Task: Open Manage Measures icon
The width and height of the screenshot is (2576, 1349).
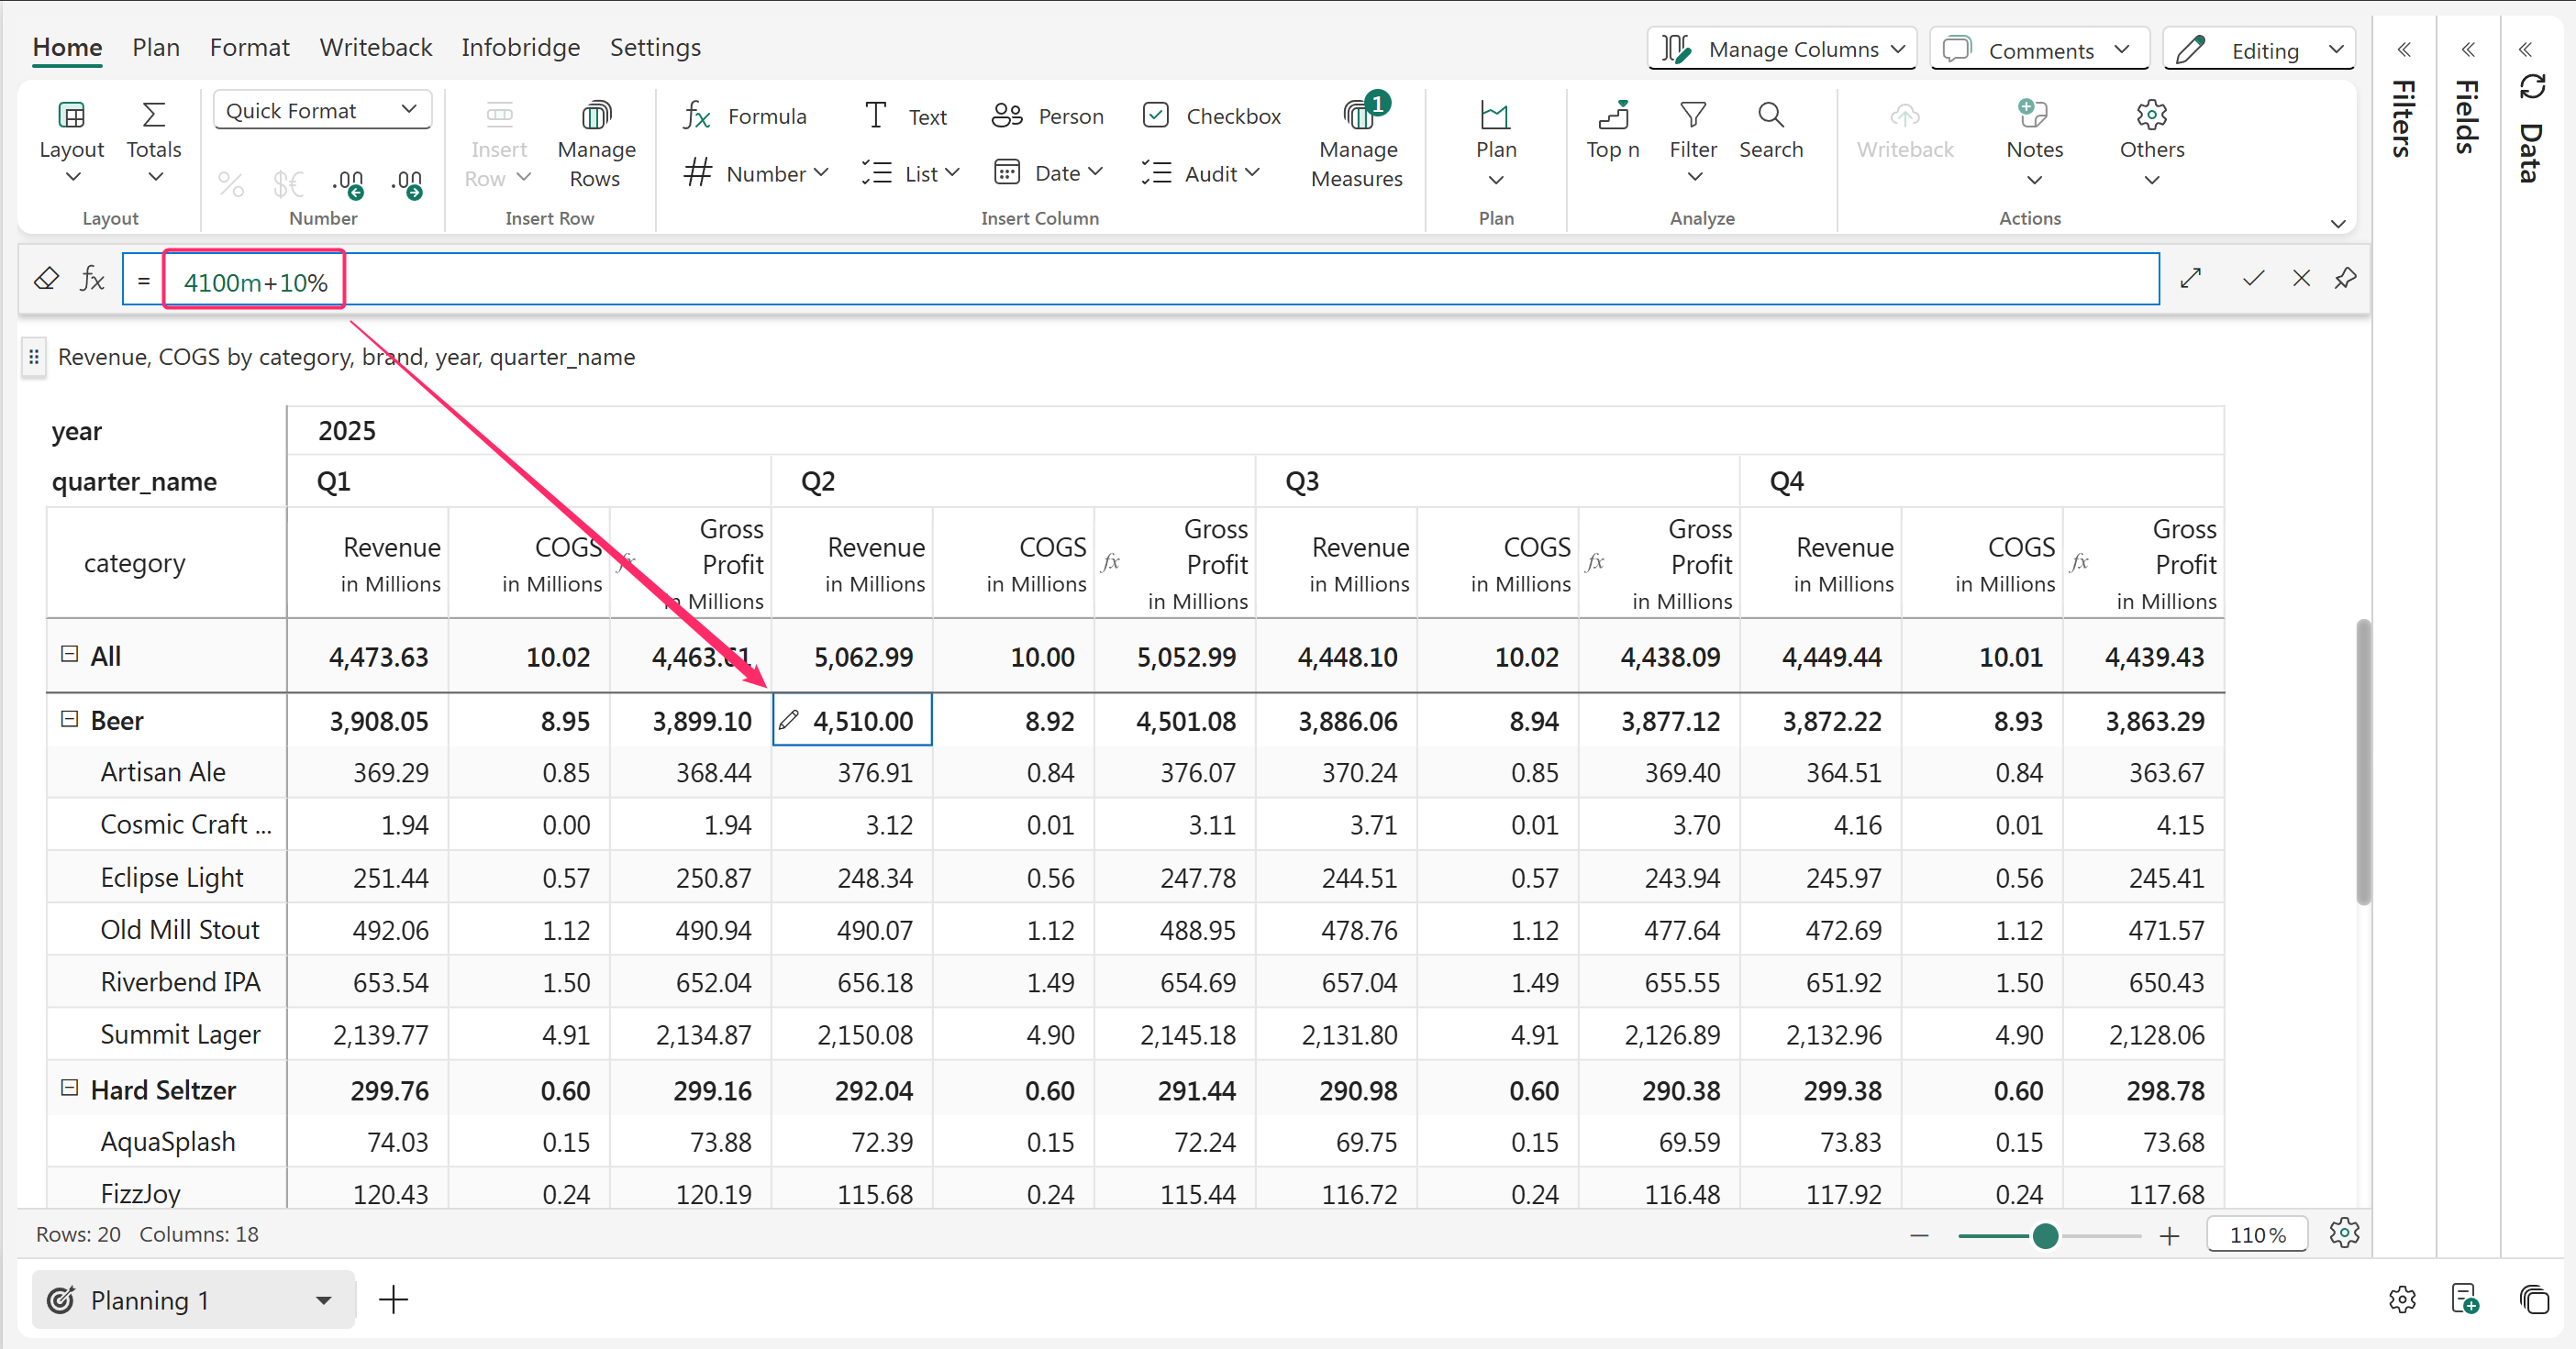Action: click(1357, 116)
